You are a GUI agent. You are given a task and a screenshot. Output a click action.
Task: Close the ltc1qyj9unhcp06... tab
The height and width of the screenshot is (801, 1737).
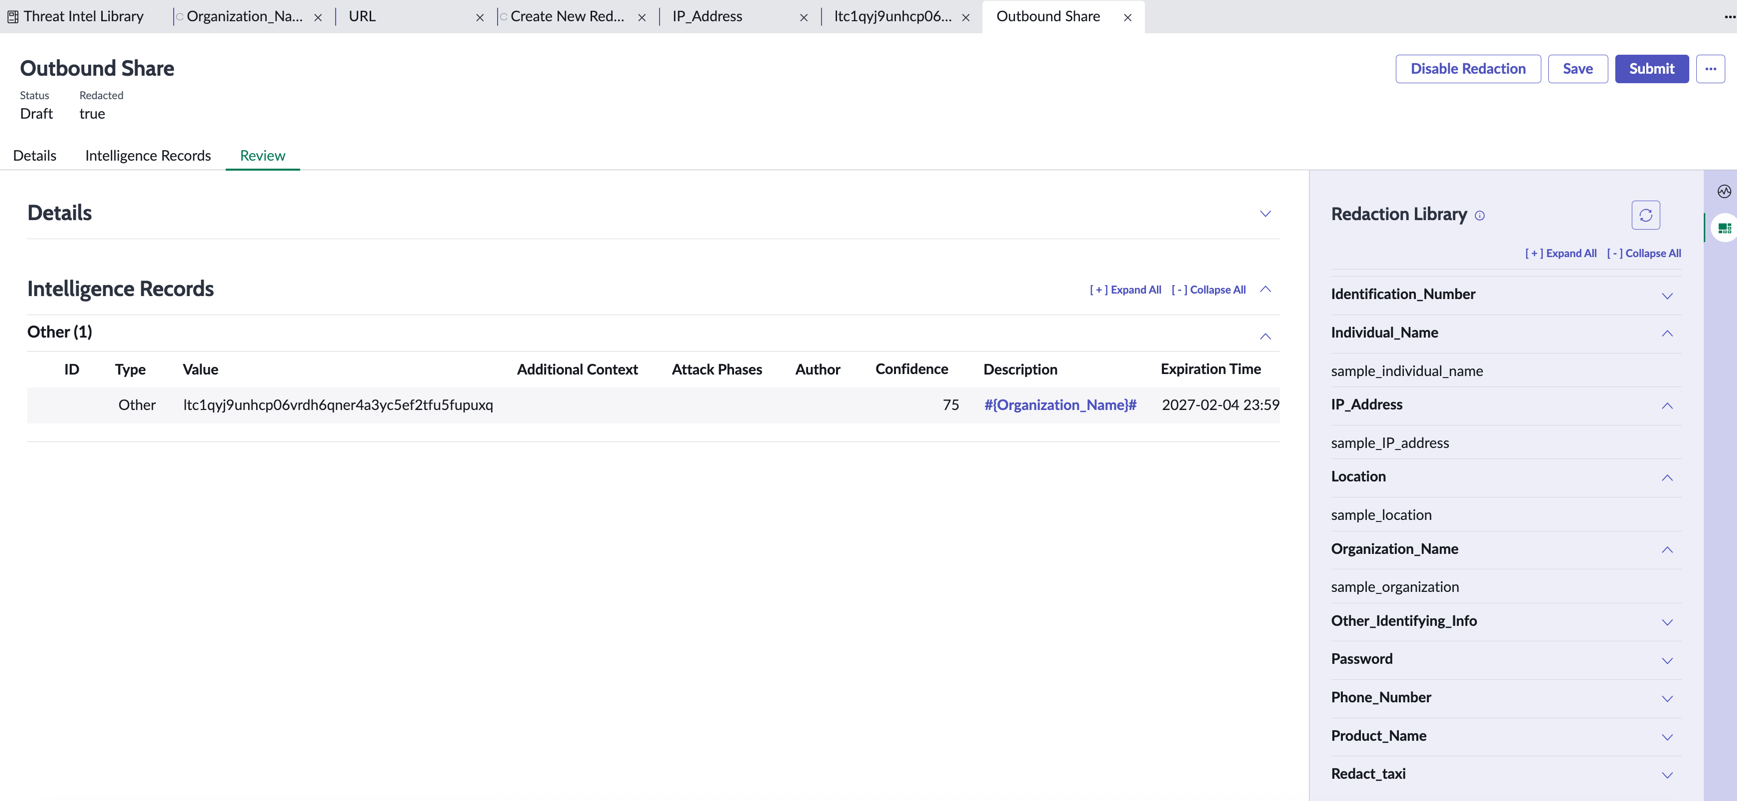966,17
